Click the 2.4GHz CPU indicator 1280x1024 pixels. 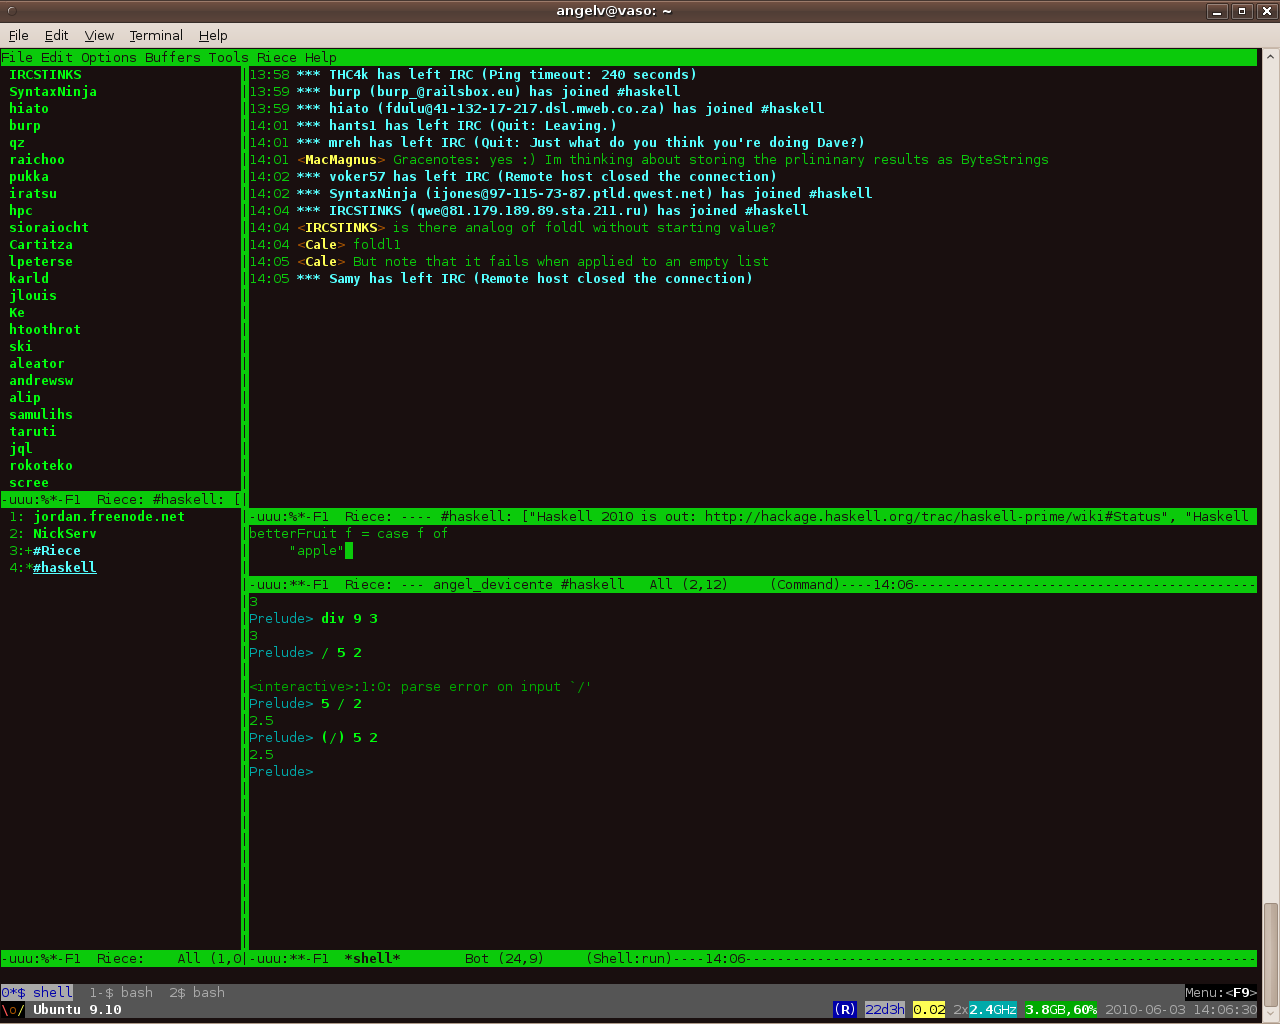[x=993, y=1010]
